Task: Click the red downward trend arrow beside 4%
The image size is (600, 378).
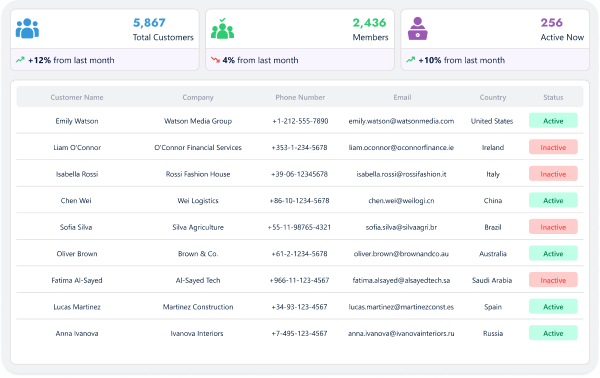Action: [x=215, y=60]
